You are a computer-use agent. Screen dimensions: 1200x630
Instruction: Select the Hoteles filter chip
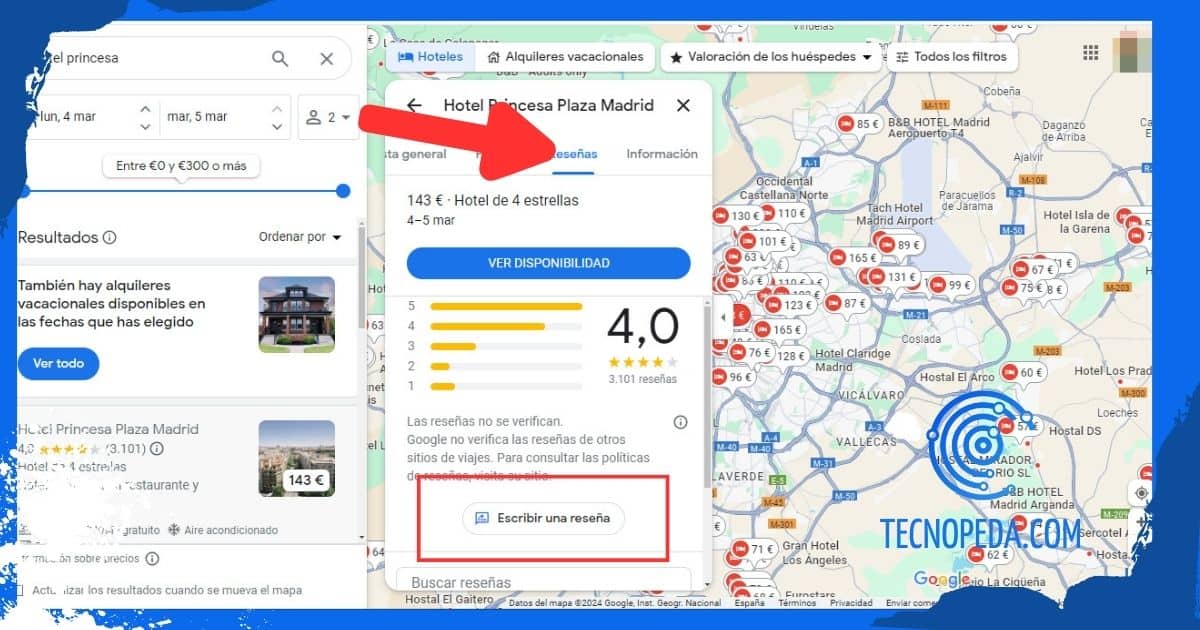pyautogui.click(x=431, y=57)
